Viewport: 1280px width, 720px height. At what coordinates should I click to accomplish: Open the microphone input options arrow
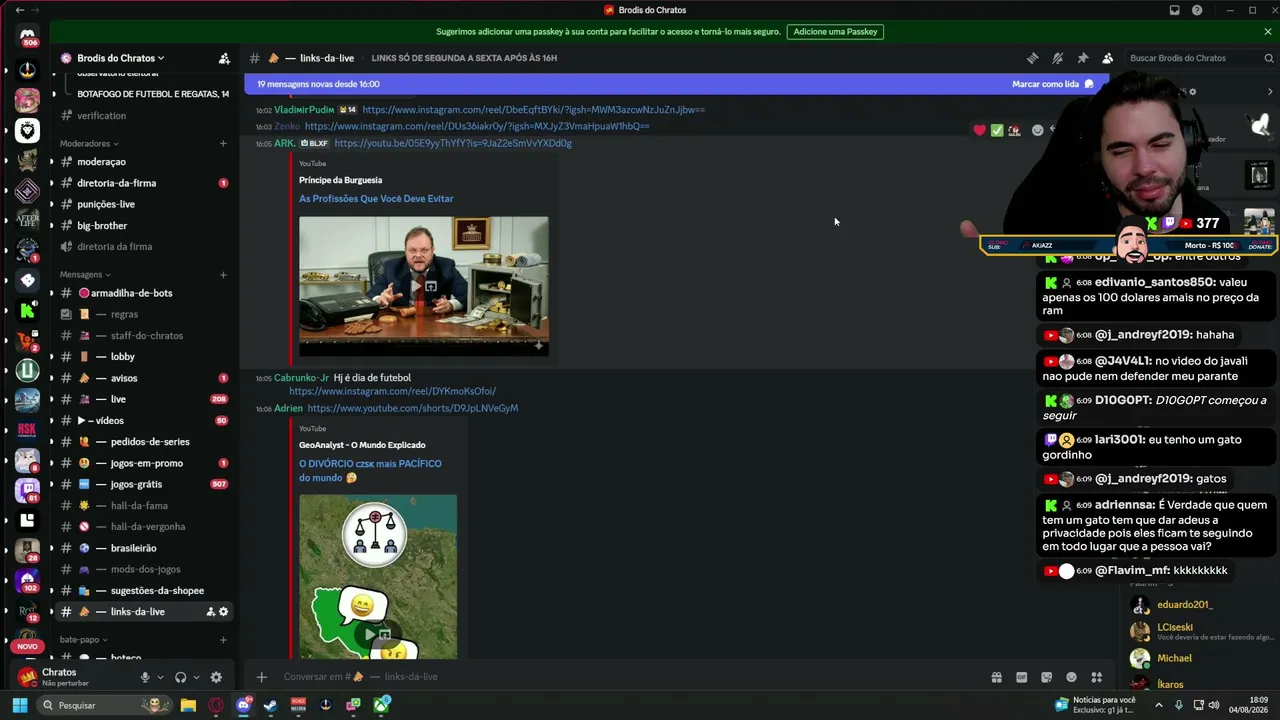tap(160, 677)
